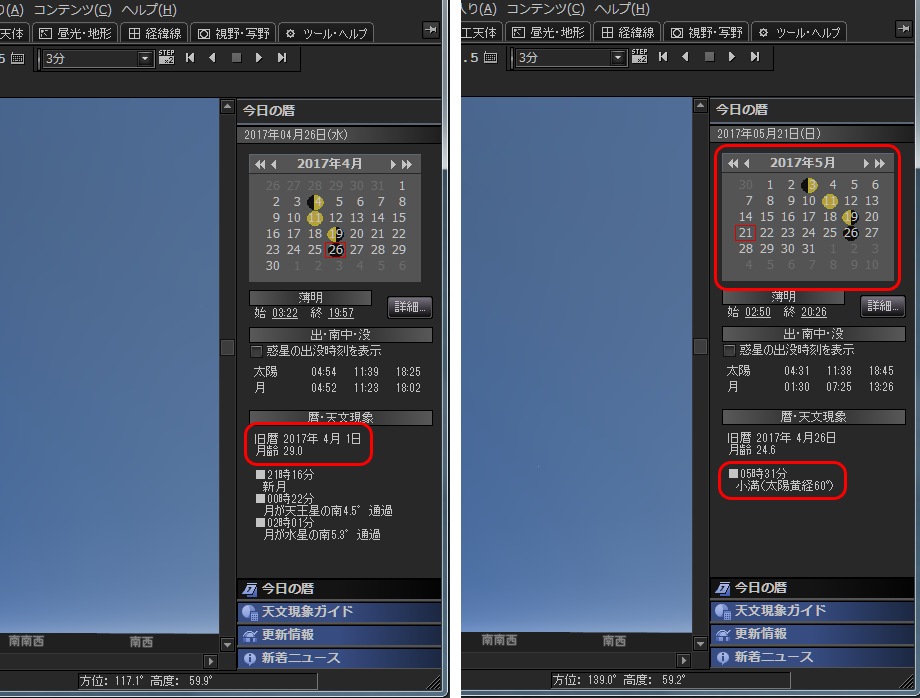
Task: Click play forward in the left window toolbar
Action: tap(259, 57)
